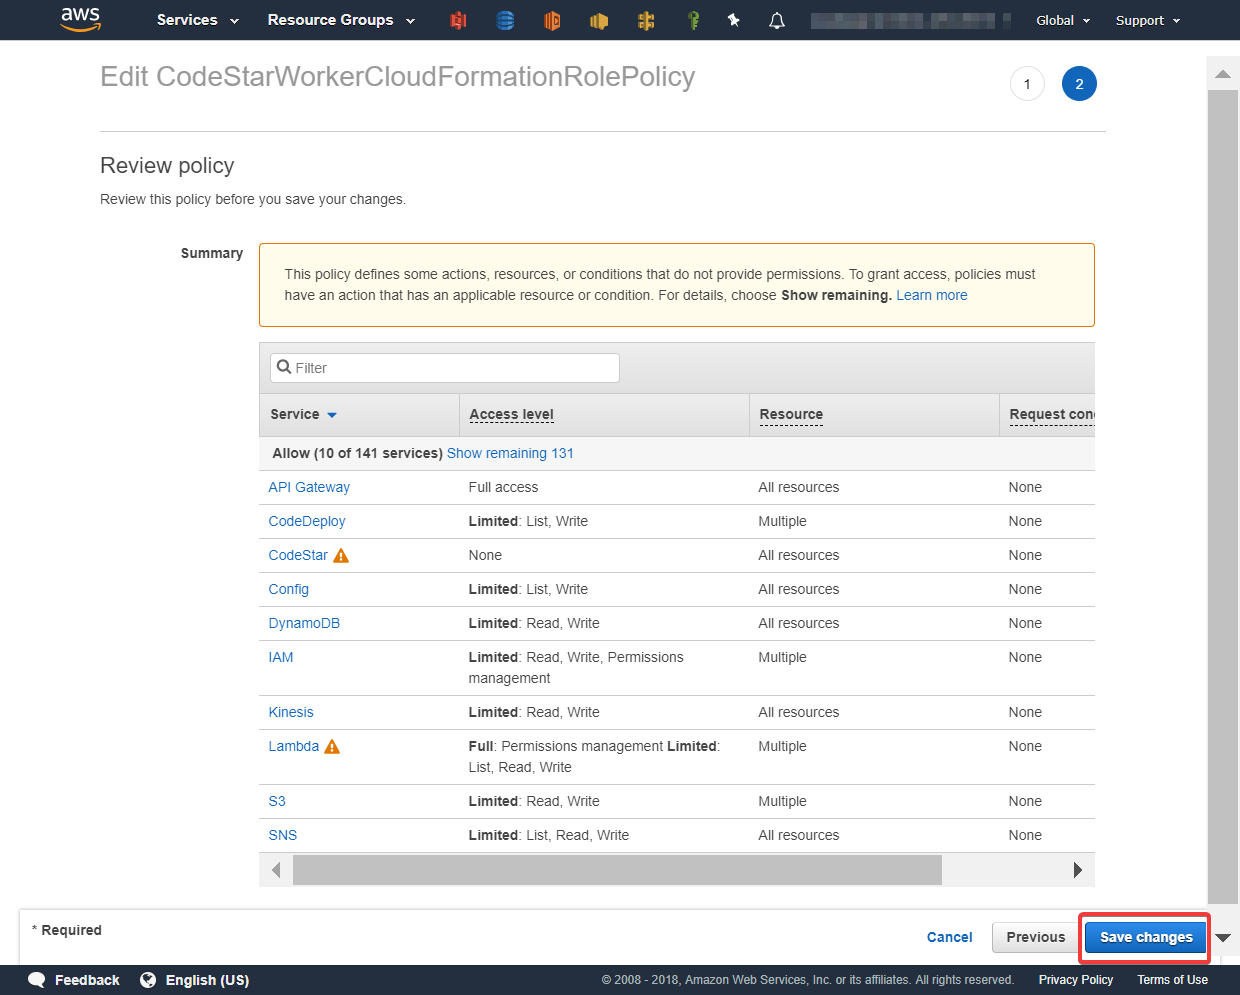Click the page scrollbar down arrow
The image size is (1240, 995).
pos(1223,938)
